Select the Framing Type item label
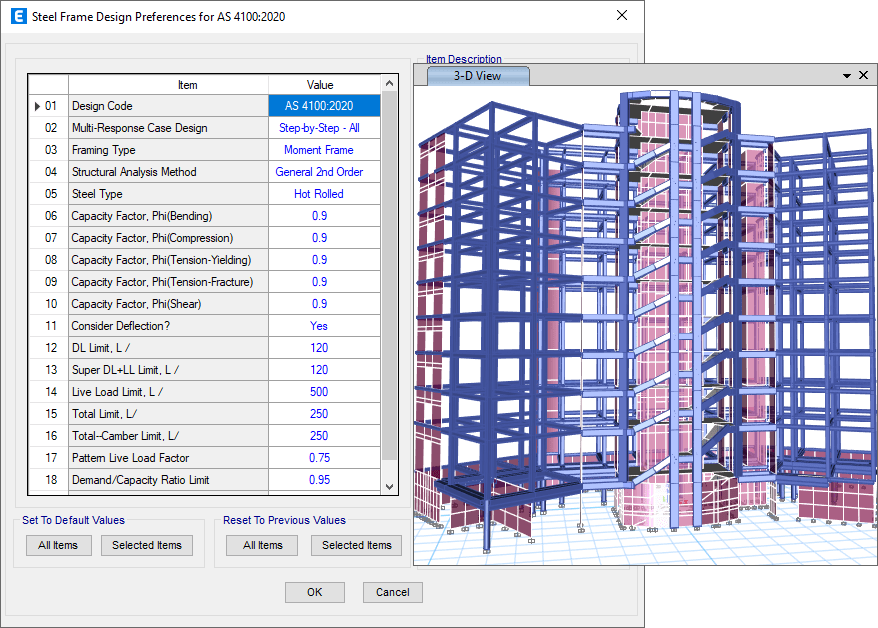878x628 pixels. 169,150
